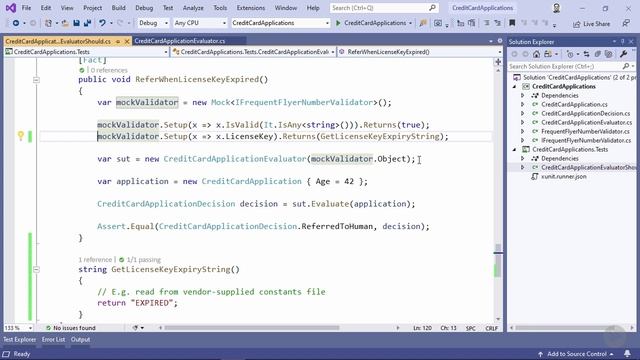The height and width of the screenshot is (360, 640).
Task: Toggle pin on CreditCardApplicat...EvaluatorShould.cs tab
Action: click(x=118, y=41)
